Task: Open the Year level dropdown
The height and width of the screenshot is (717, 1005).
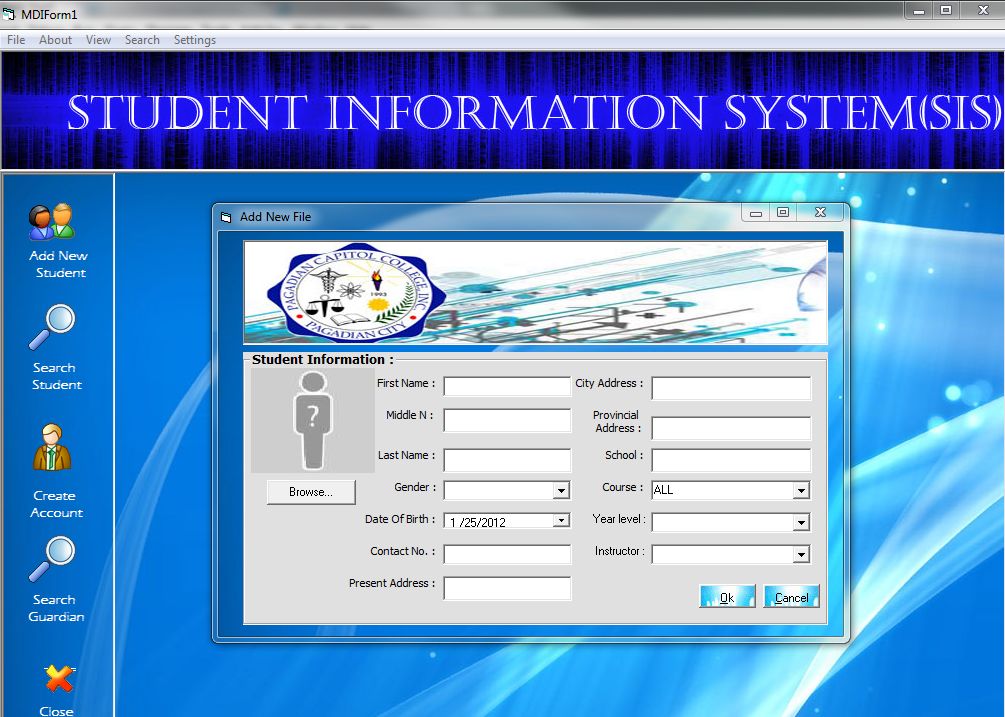Action: point(800,521)
